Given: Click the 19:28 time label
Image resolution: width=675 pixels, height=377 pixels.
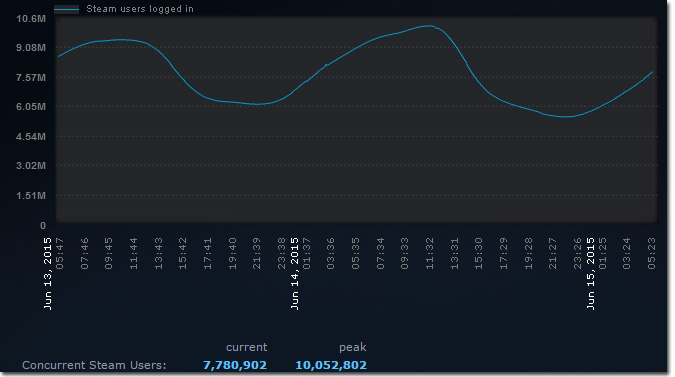Looking at the screenshot, I should coord(529,253).
